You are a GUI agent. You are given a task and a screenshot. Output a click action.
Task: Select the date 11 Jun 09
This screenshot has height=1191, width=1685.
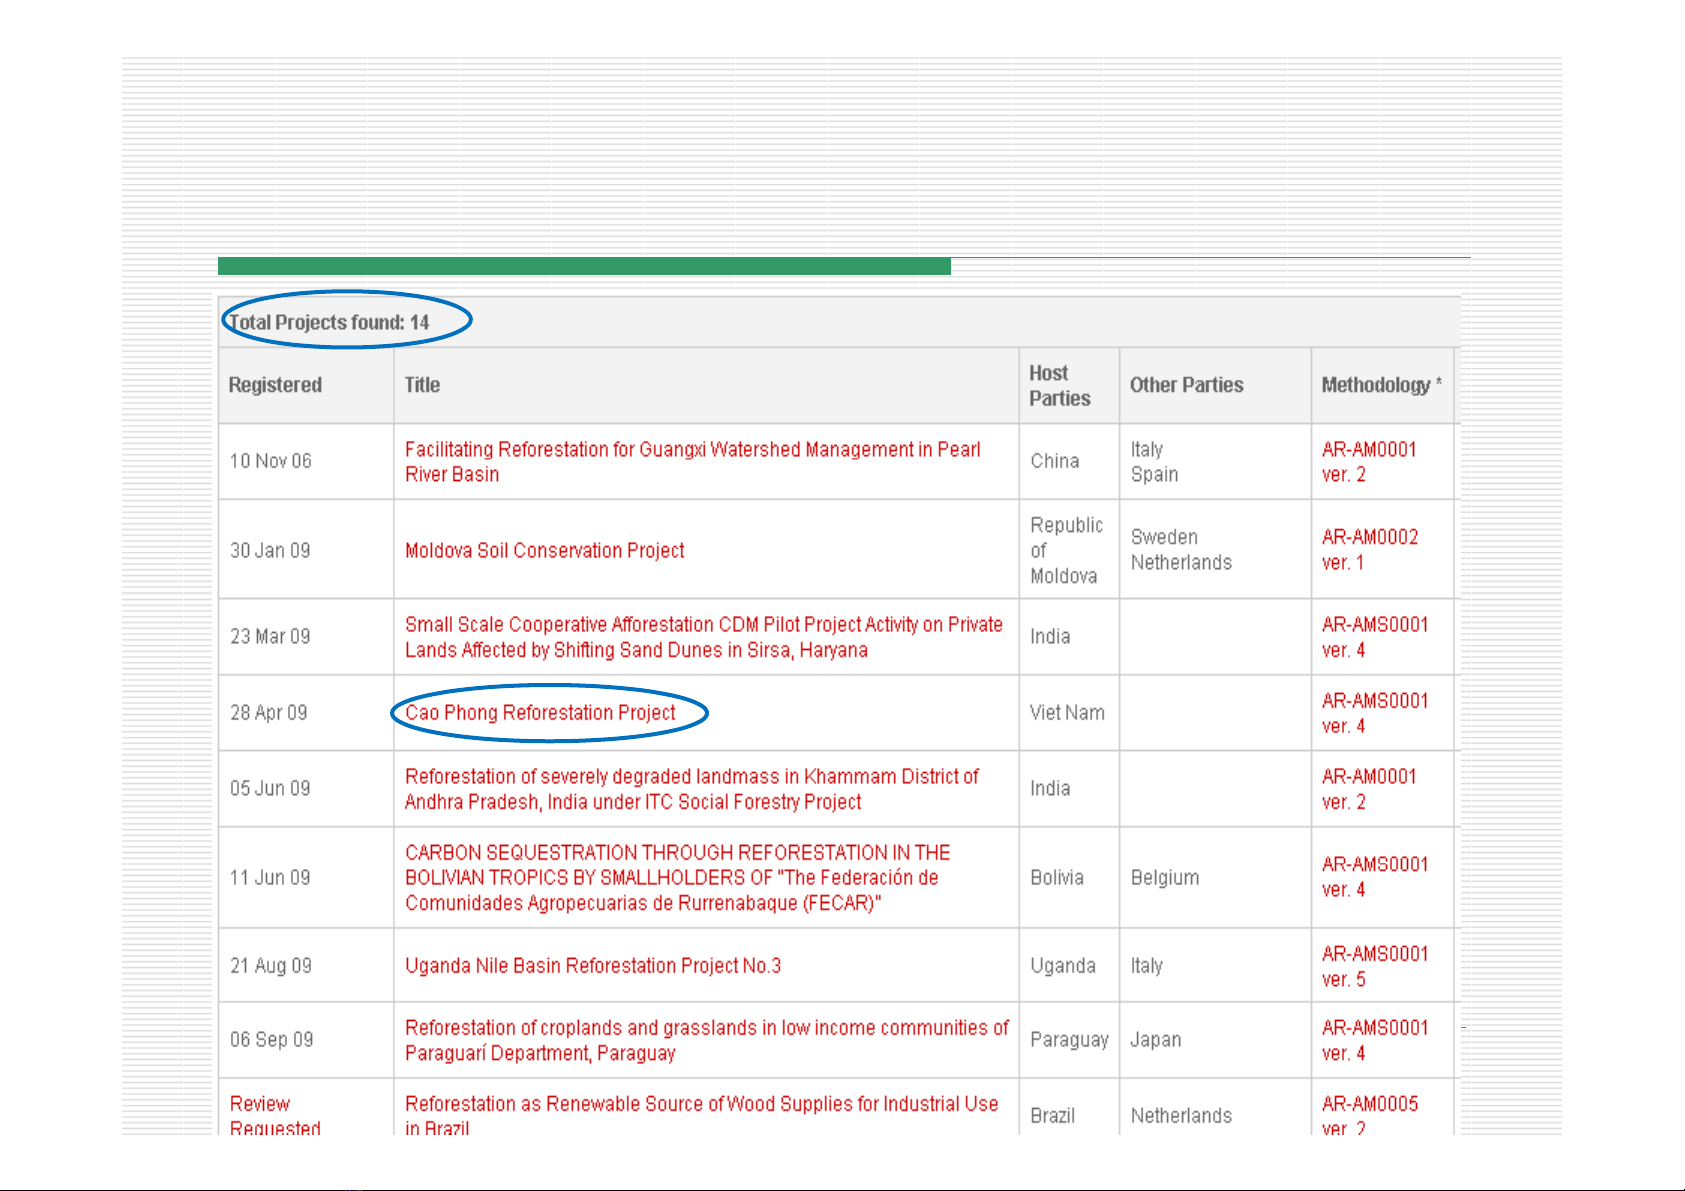click(x=270, y=878)
